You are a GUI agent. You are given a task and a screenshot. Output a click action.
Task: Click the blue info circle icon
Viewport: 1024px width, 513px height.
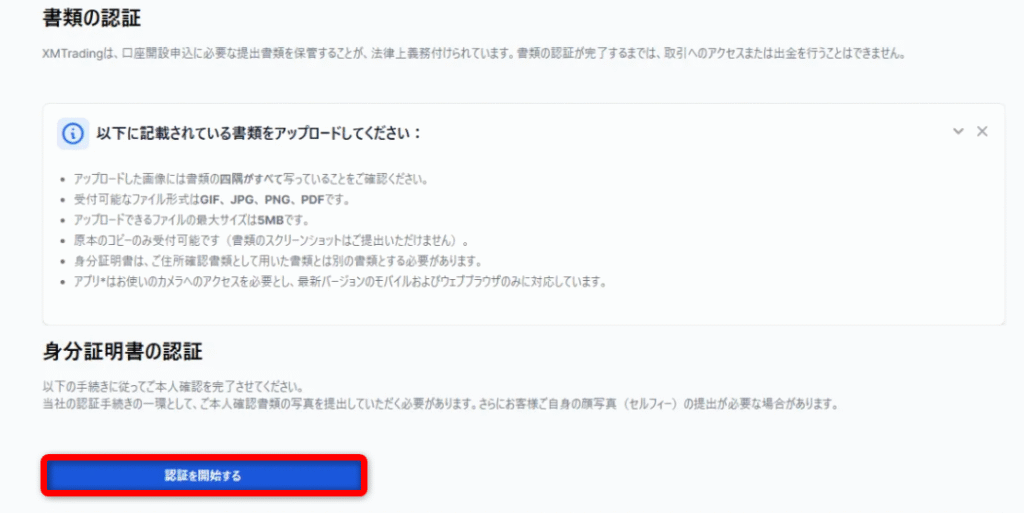coord(73,133)
